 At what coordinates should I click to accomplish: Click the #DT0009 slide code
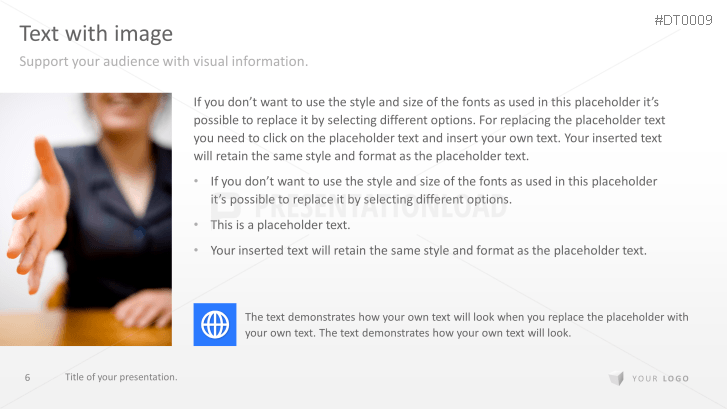click(x=683, y=21)
